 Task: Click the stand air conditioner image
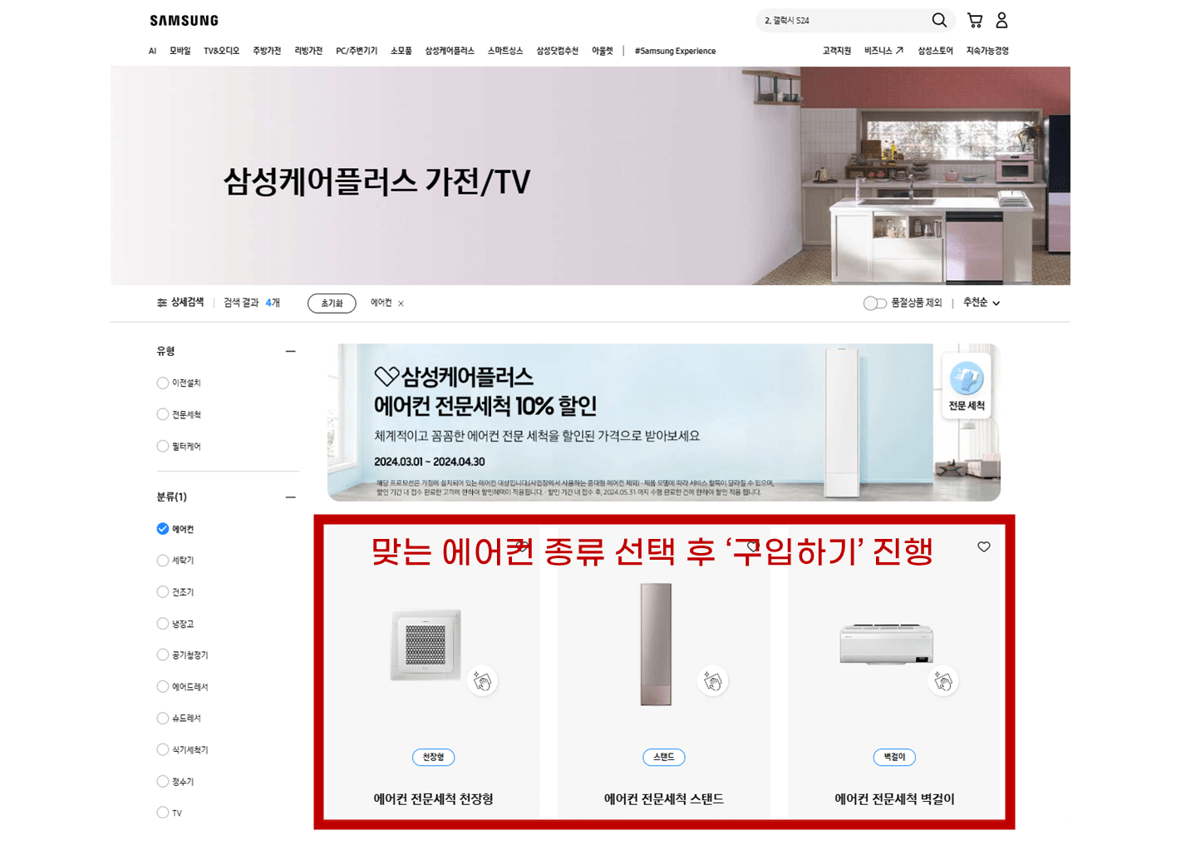coord(656,644)
